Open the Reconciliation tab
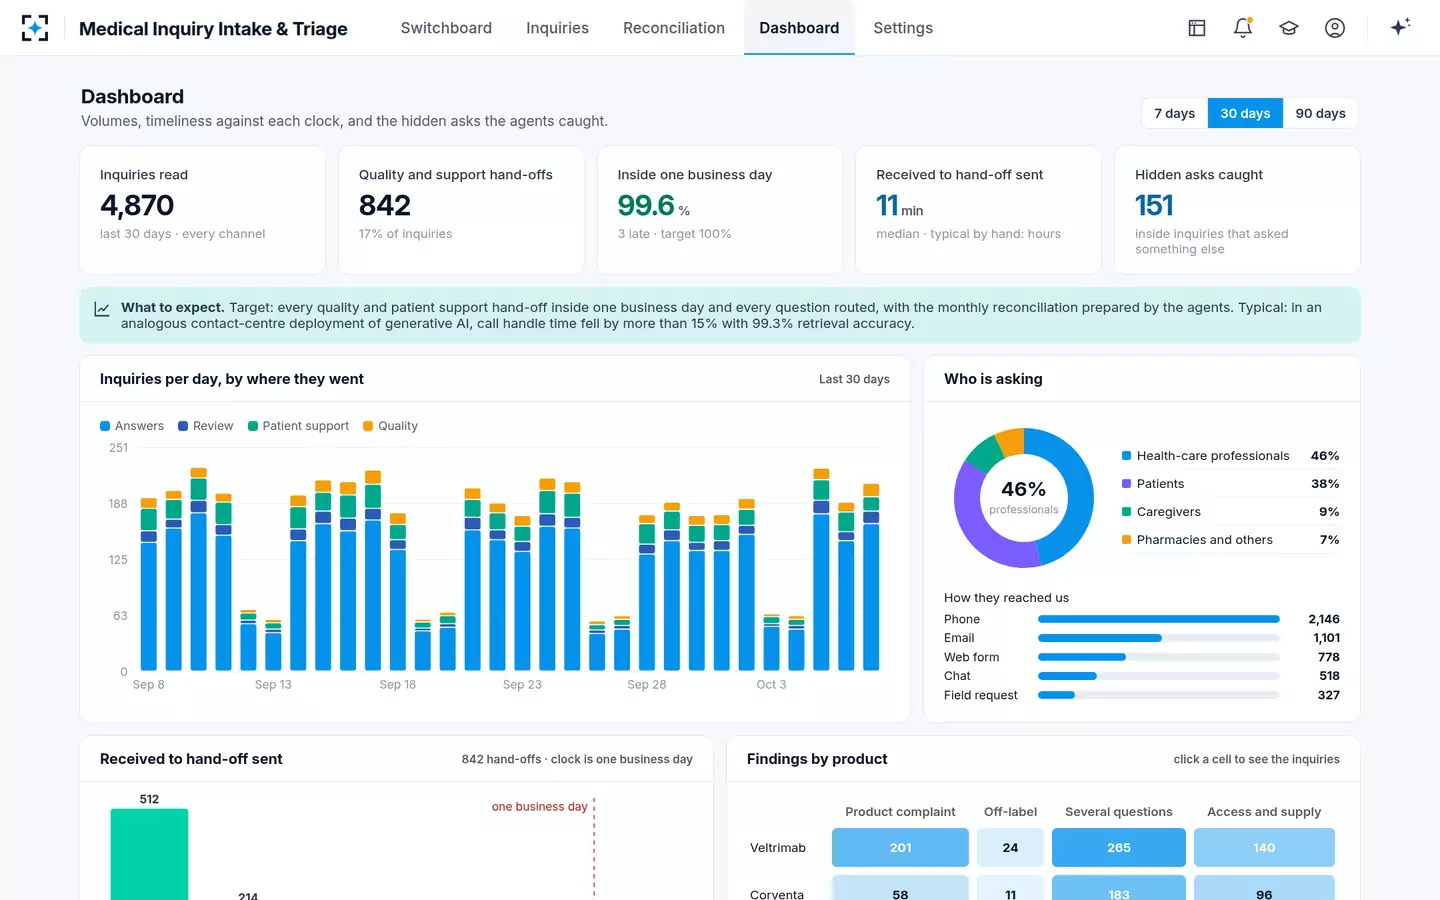1440x900 pixels. point(674,28)
